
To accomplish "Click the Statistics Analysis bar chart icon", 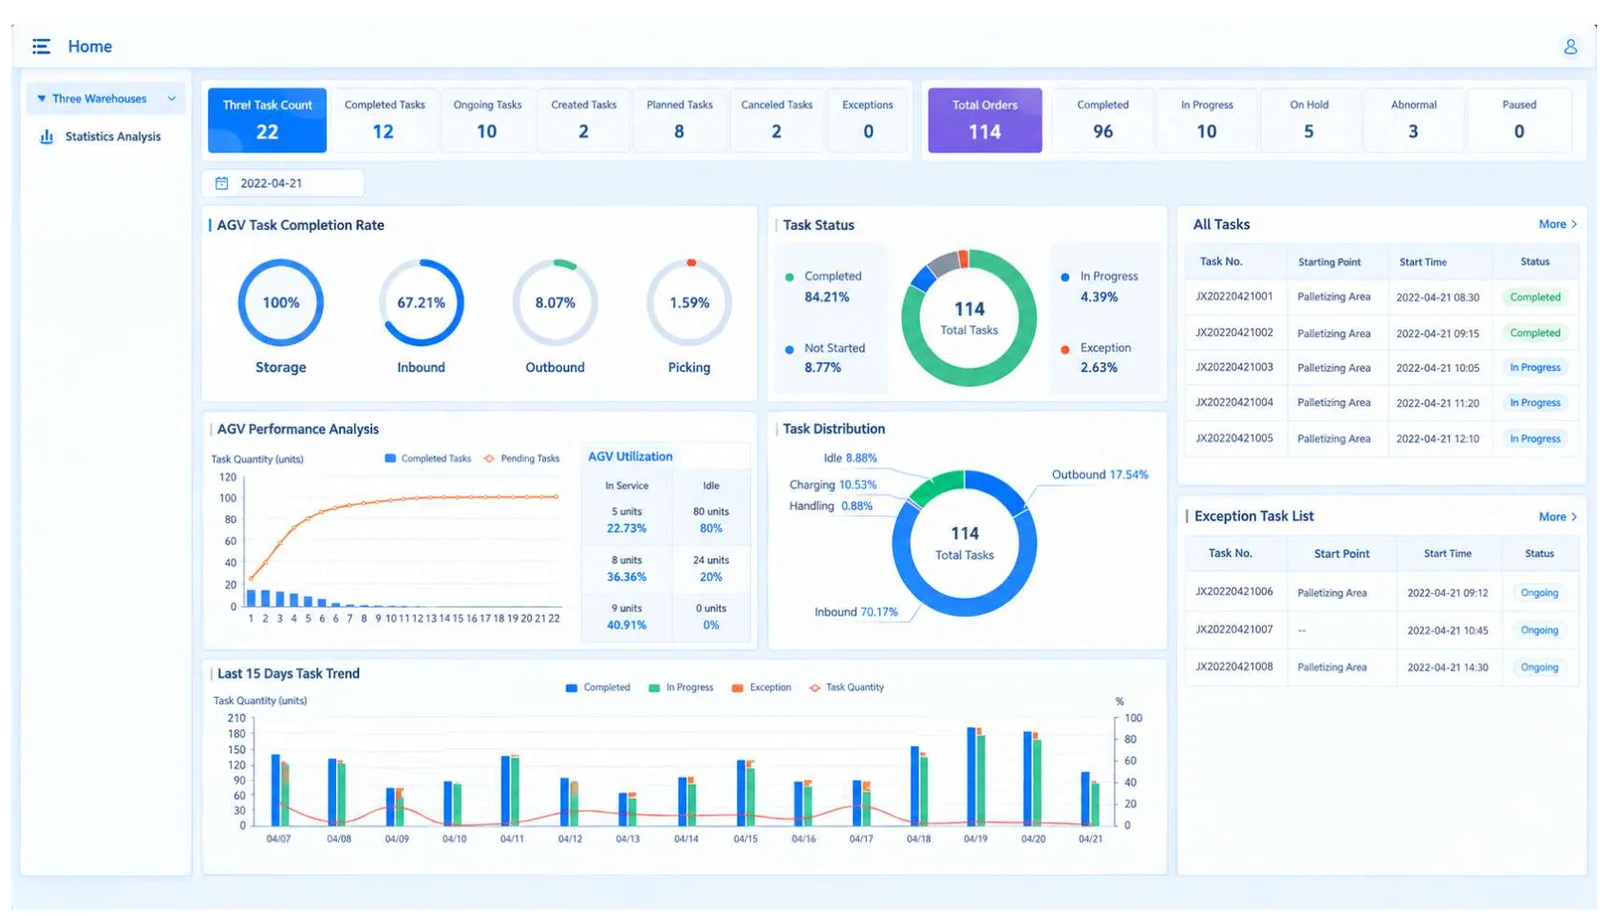I will point(46,136).
